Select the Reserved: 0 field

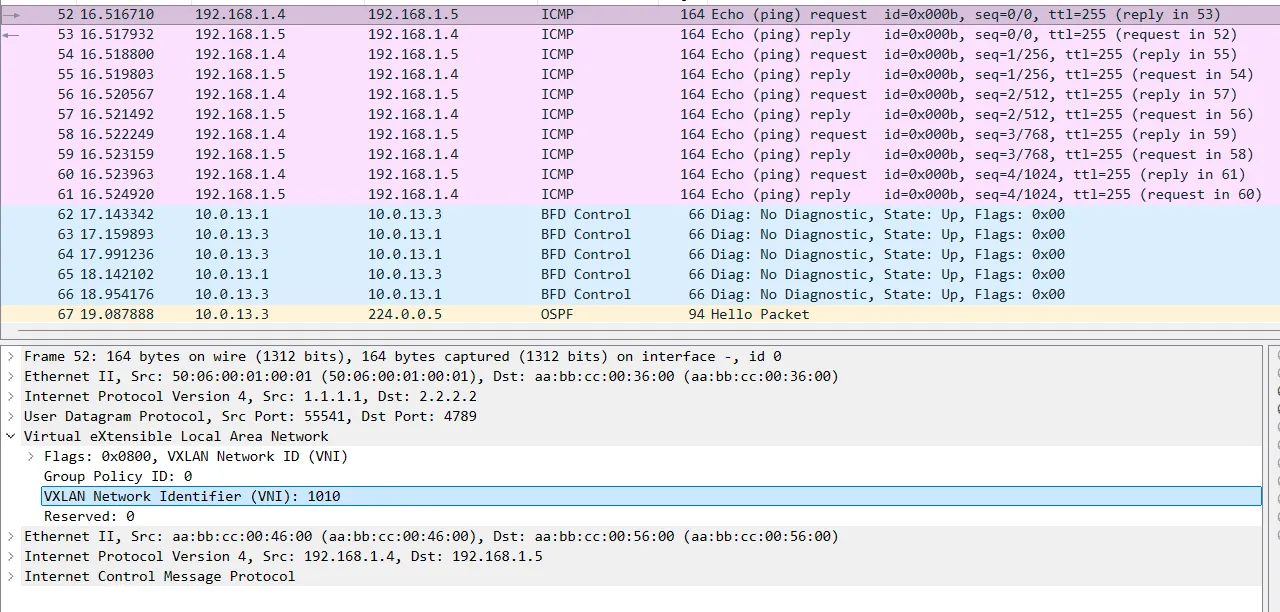89,517
